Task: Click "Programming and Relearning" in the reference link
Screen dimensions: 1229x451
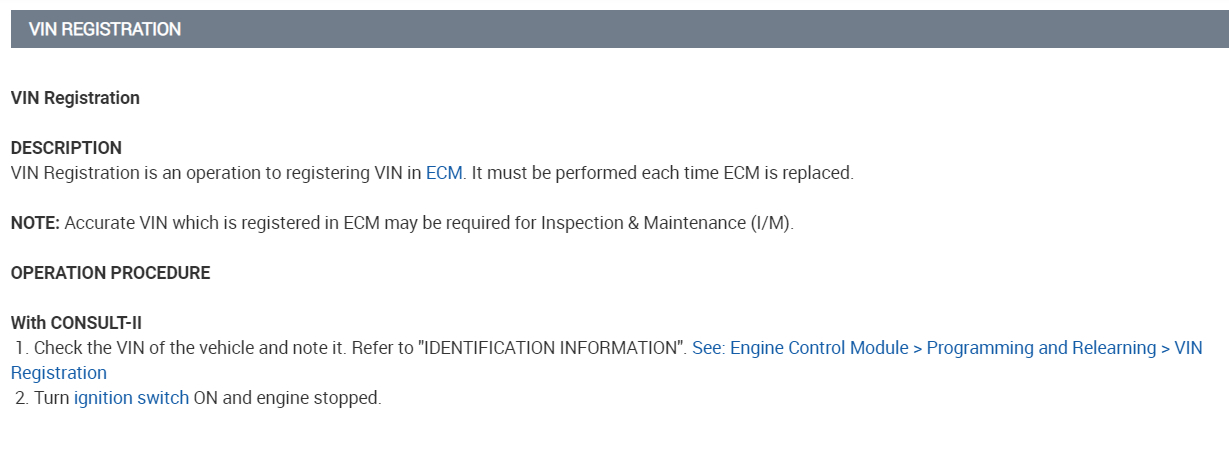Action: click(1041, 348)
